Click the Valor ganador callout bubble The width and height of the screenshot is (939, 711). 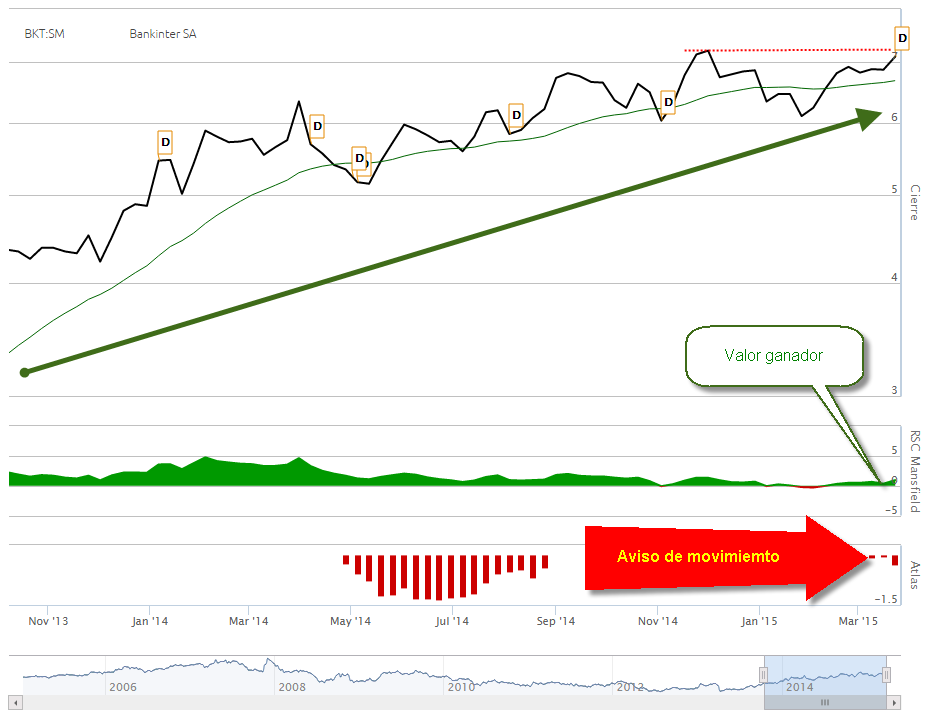(774, 356)
